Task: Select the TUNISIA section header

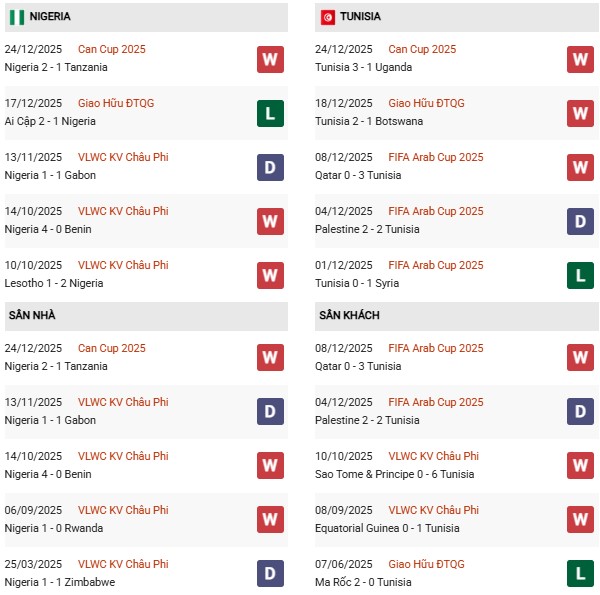Action: tap(360, 17)
